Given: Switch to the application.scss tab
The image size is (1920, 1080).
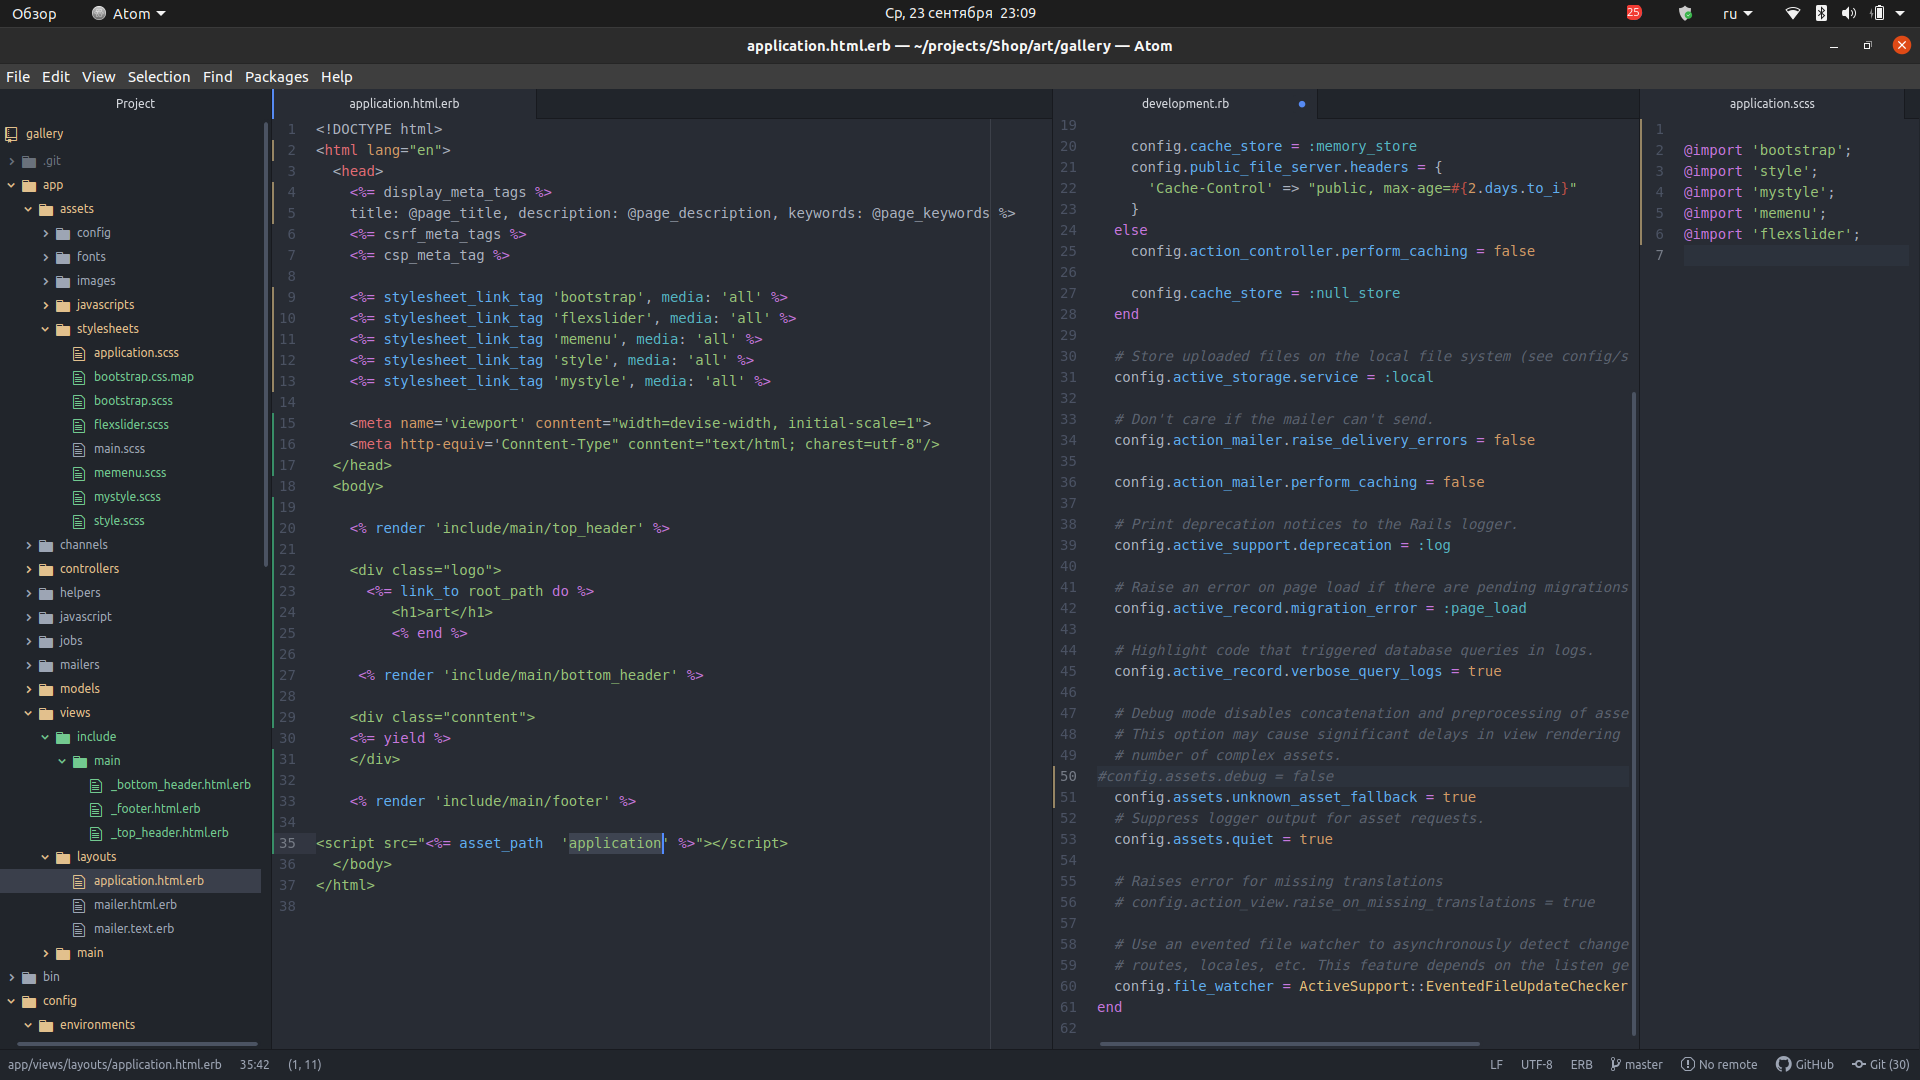Looking at the screenshot, I should point(1772,104).
